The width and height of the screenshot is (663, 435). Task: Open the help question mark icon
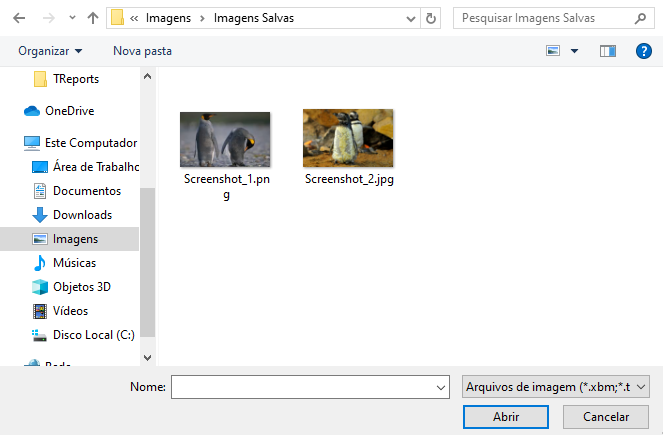pos(643,51)
